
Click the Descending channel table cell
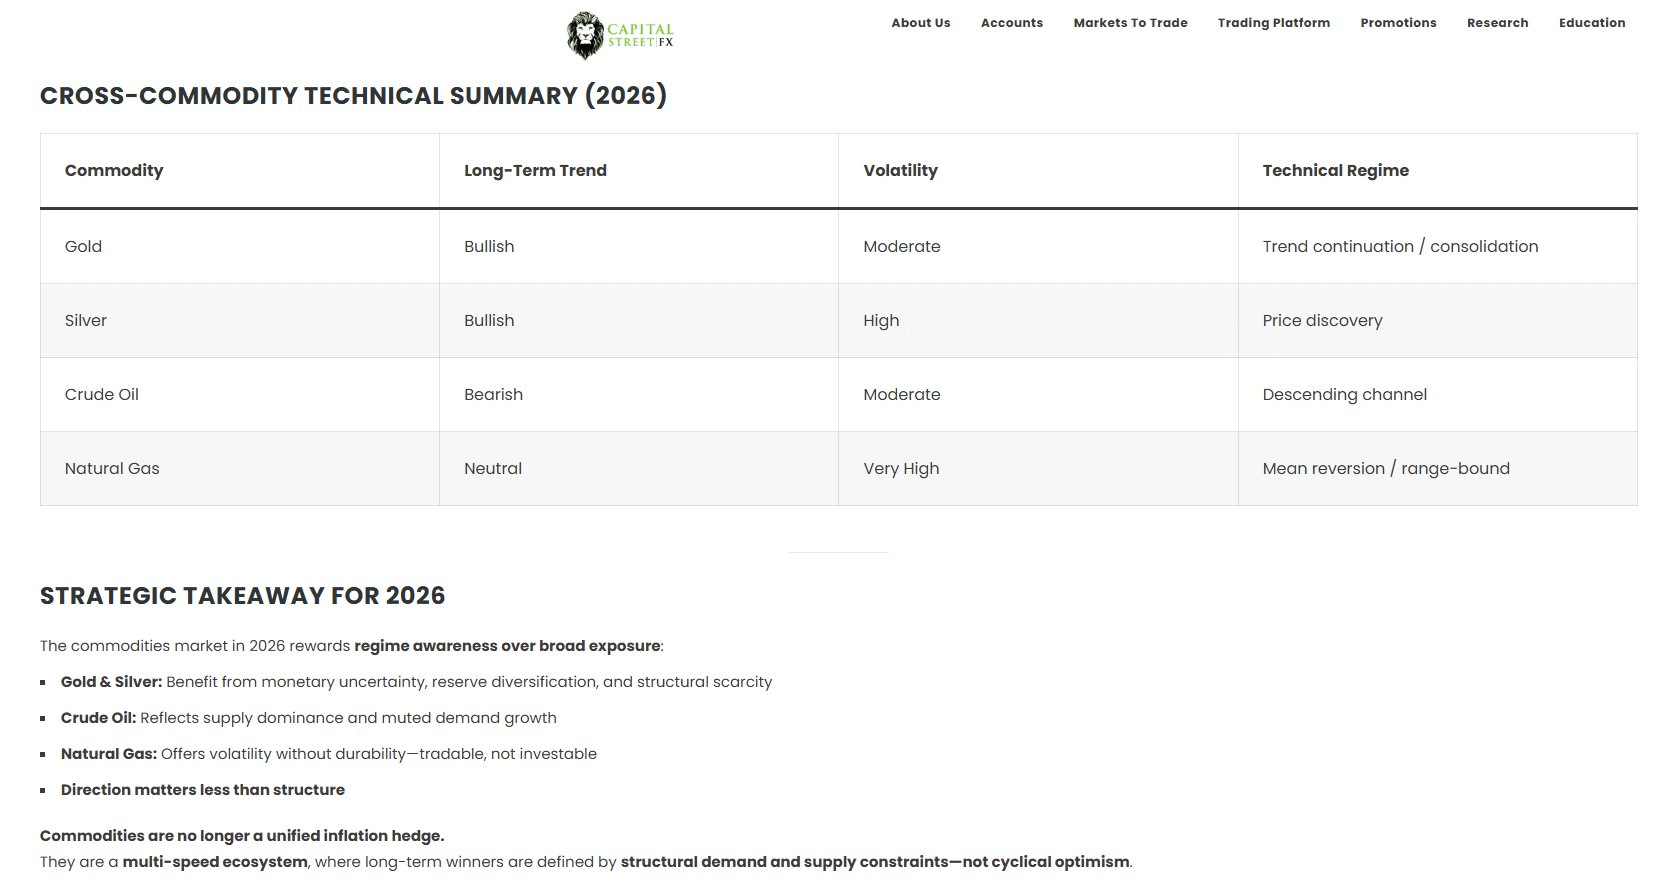point(1344,394)
